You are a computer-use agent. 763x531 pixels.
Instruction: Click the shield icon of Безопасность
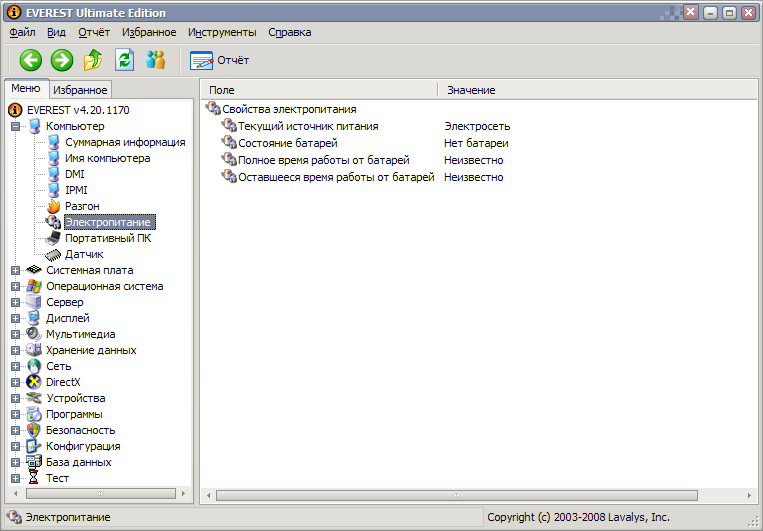[34, 430]
